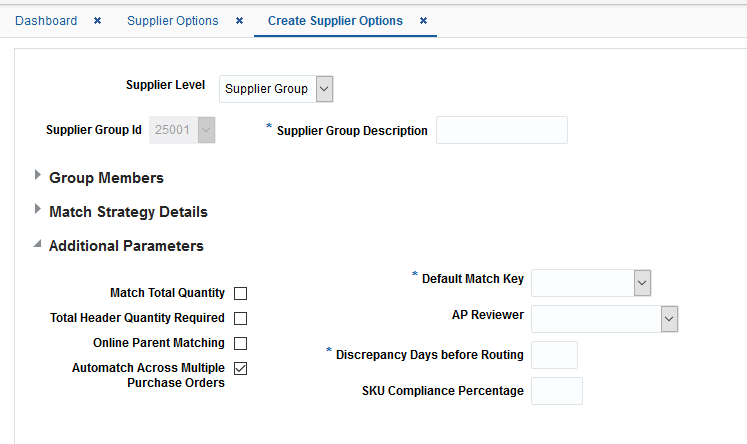Select the Create Supplier Options tab
This screenshot has width=747, height=444.
tap(335, 21)
